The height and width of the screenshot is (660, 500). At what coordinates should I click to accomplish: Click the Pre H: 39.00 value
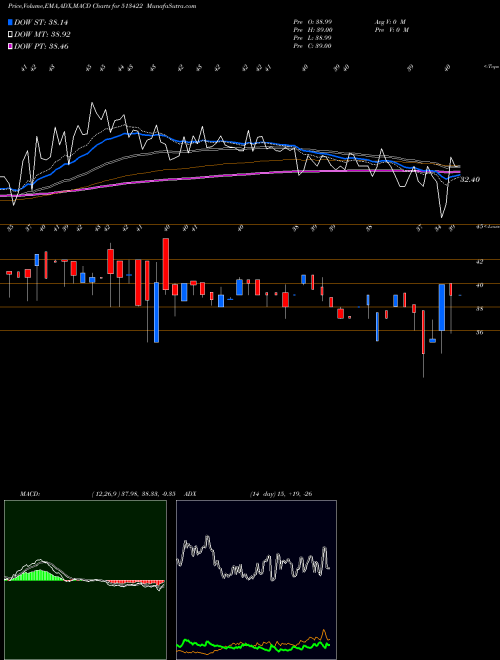coord(313,29)
